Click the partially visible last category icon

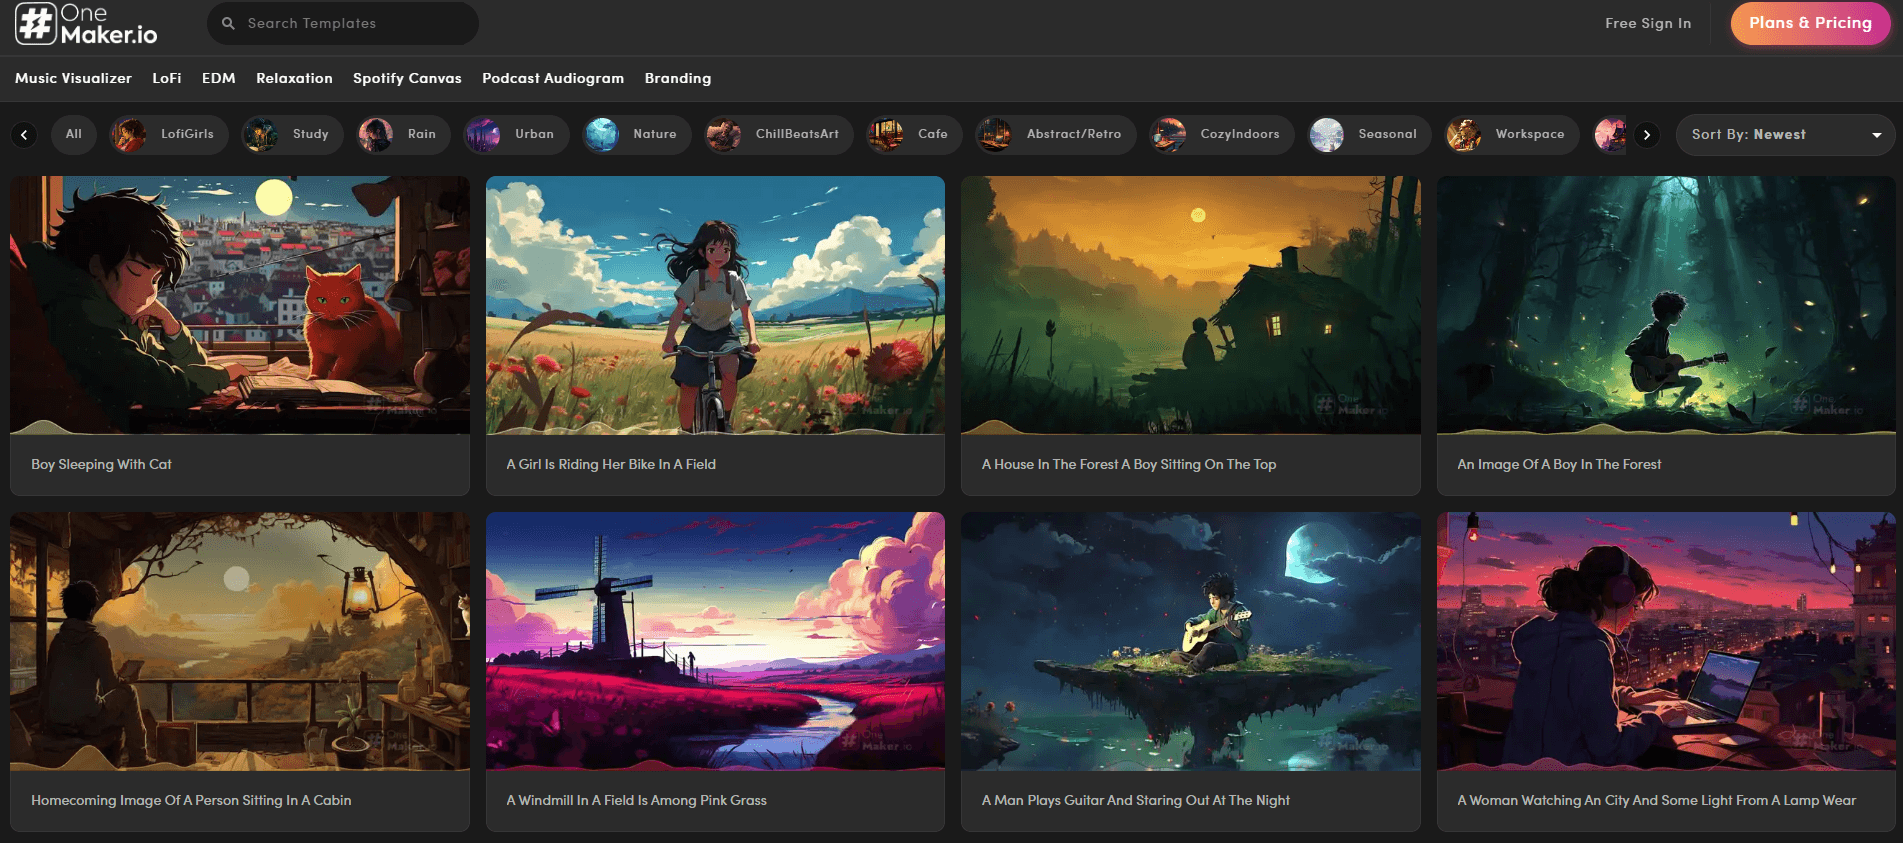[1610, 134]
